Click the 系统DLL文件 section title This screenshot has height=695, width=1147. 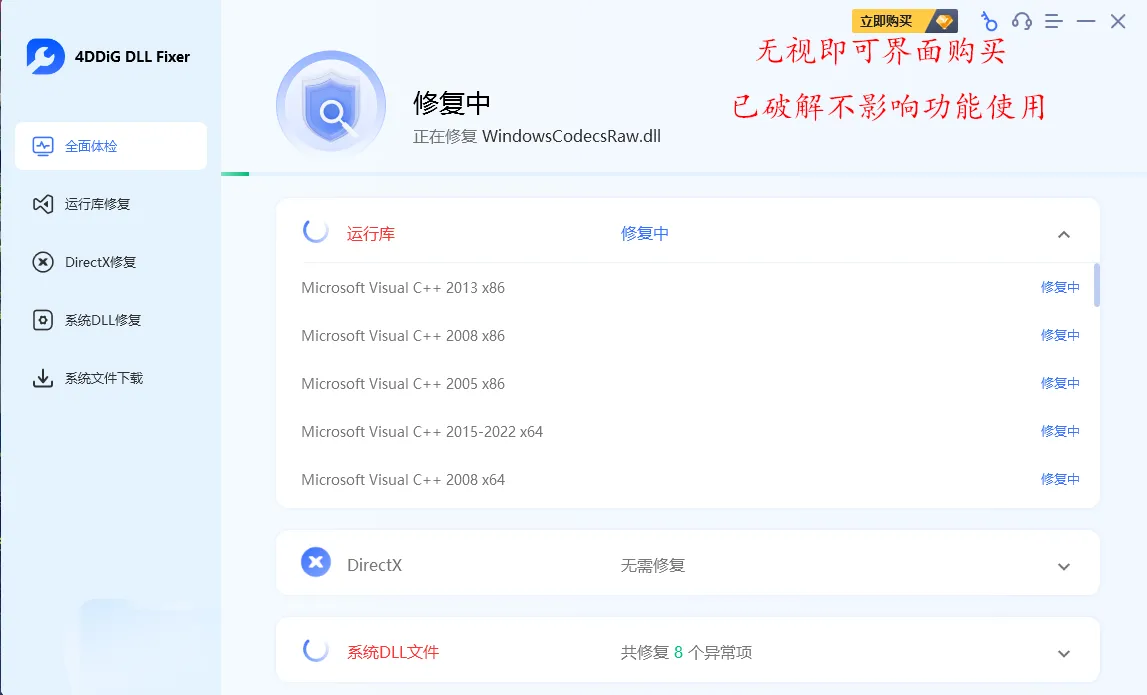[x=393, y=653]
